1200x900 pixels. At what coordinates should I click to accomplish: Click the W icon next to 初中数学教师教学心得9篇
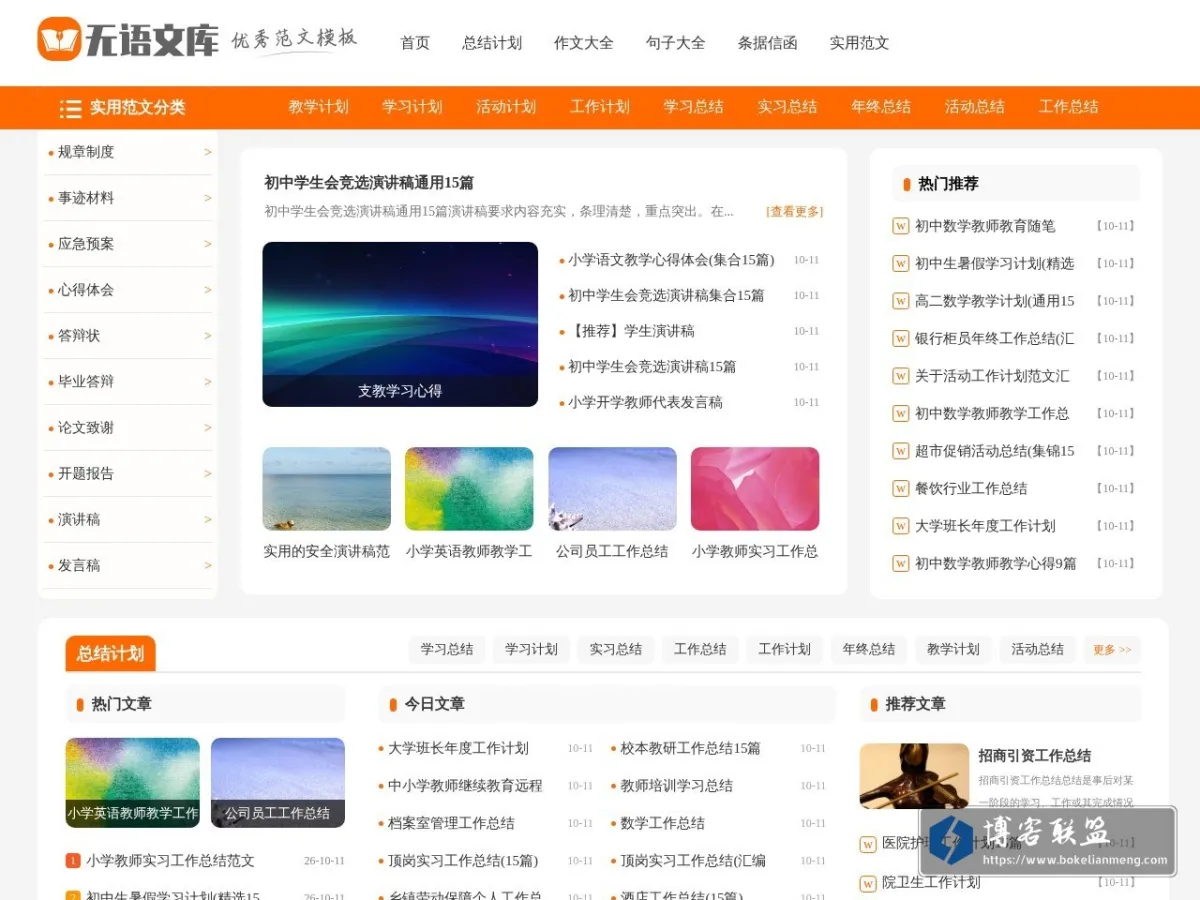900,563
